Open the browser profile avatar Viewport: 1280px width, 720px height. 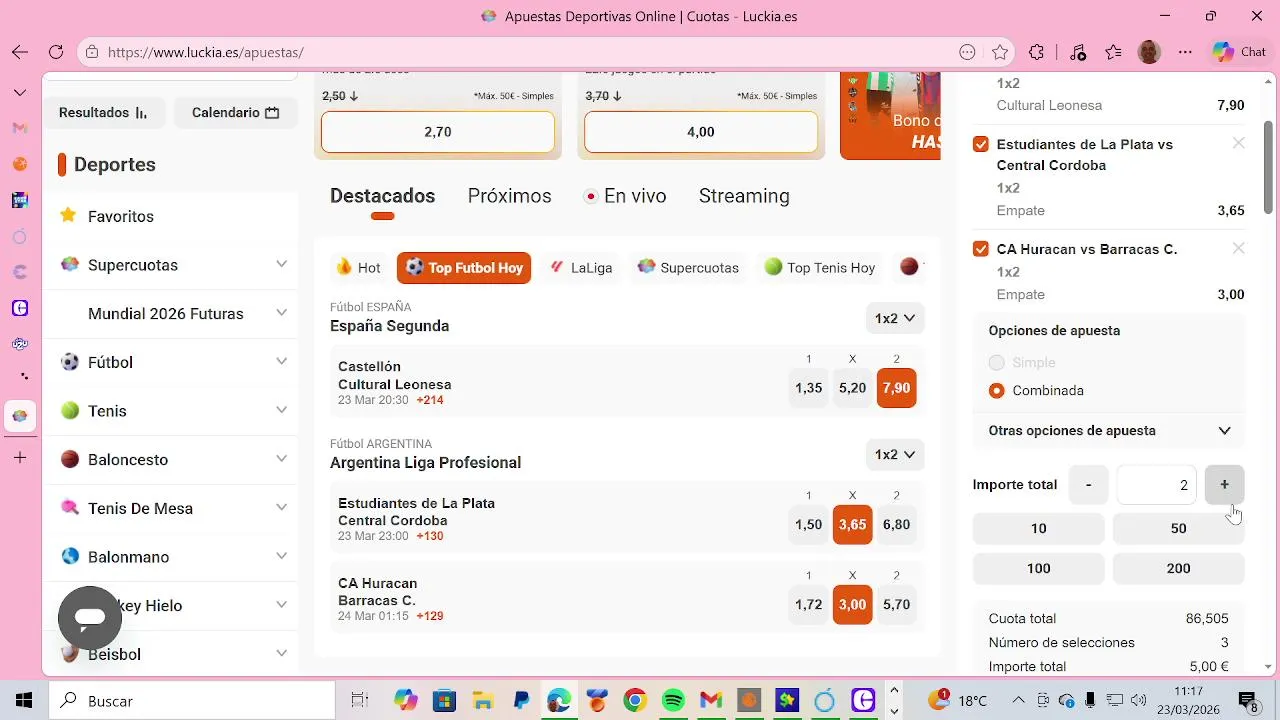[x=1150, y=52]
